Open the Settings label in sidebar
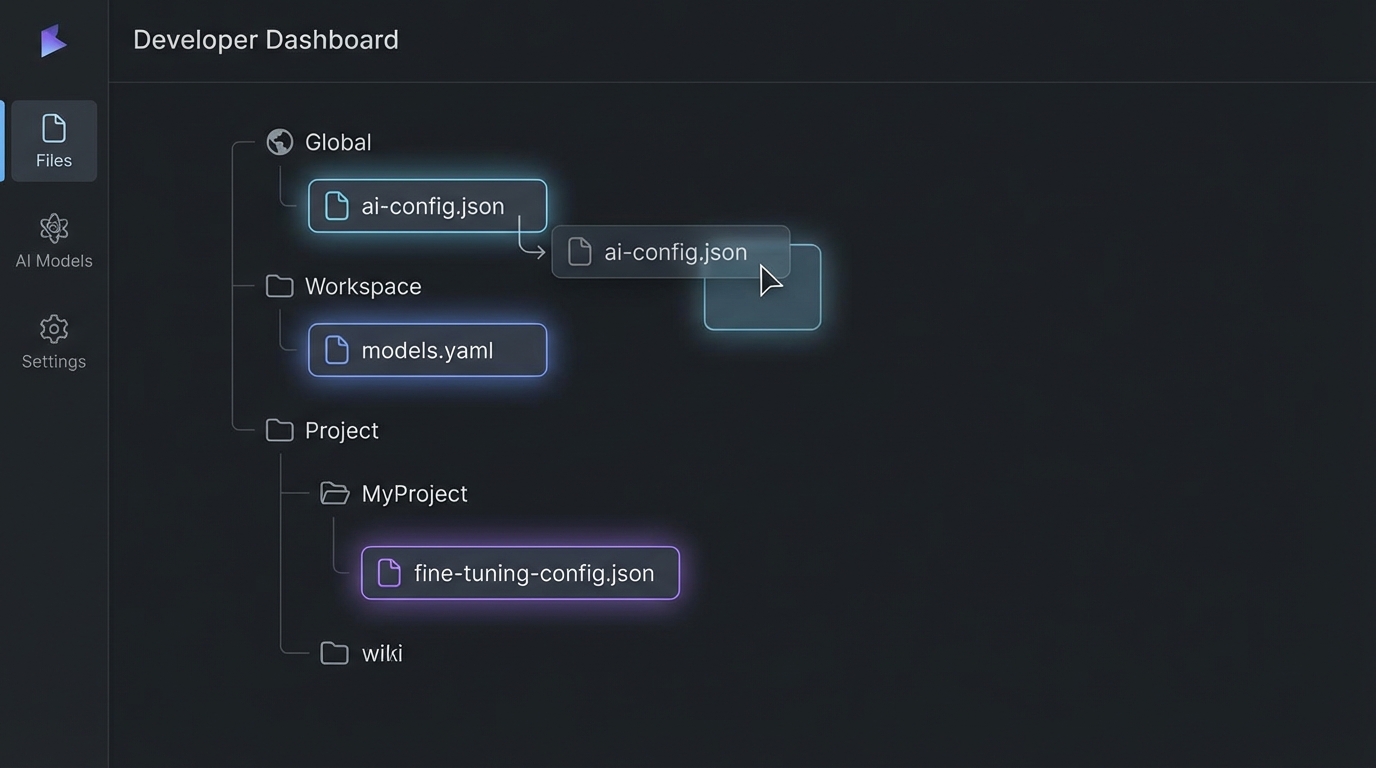The width and height of the screenshot is (1376, 768). click(x=54, y=361)
